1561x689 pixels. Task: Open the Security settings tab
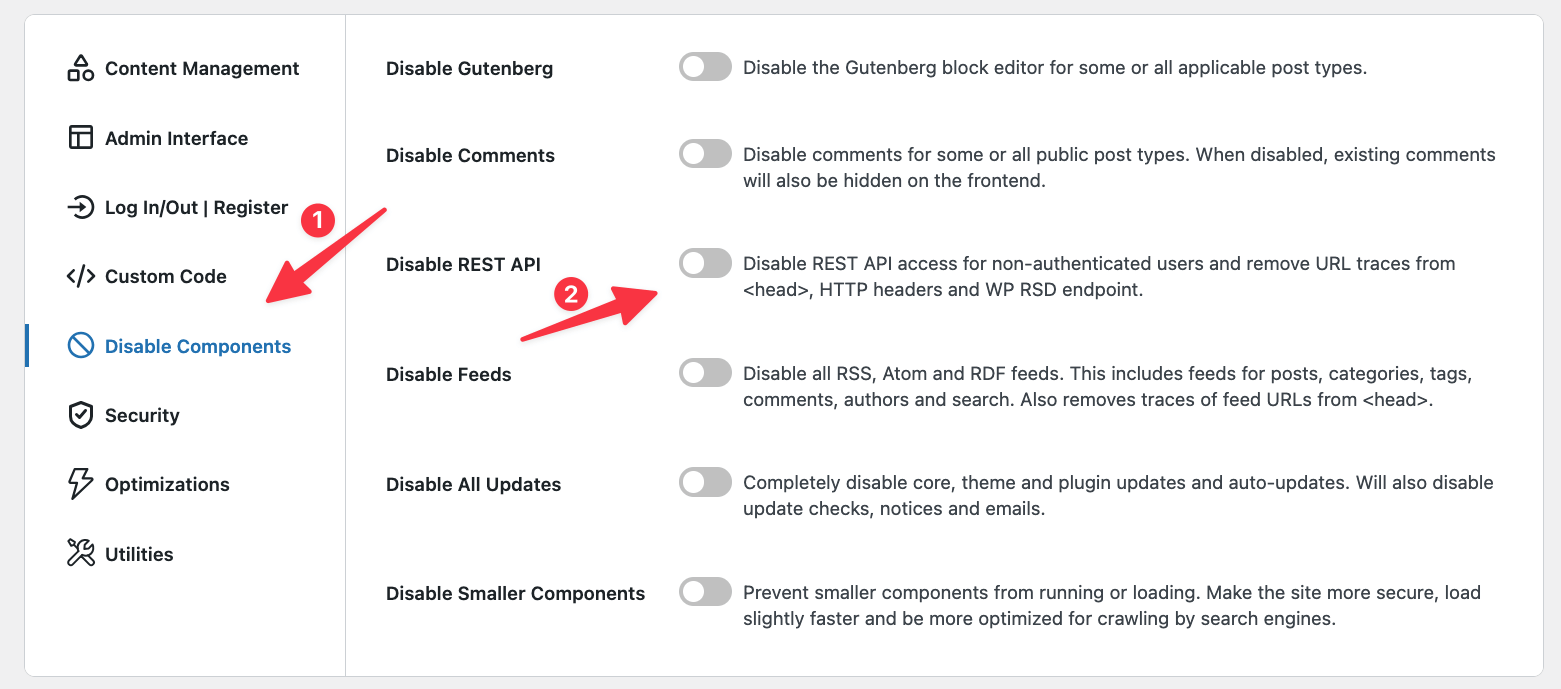pyautogui.click(x=142, y=415)
